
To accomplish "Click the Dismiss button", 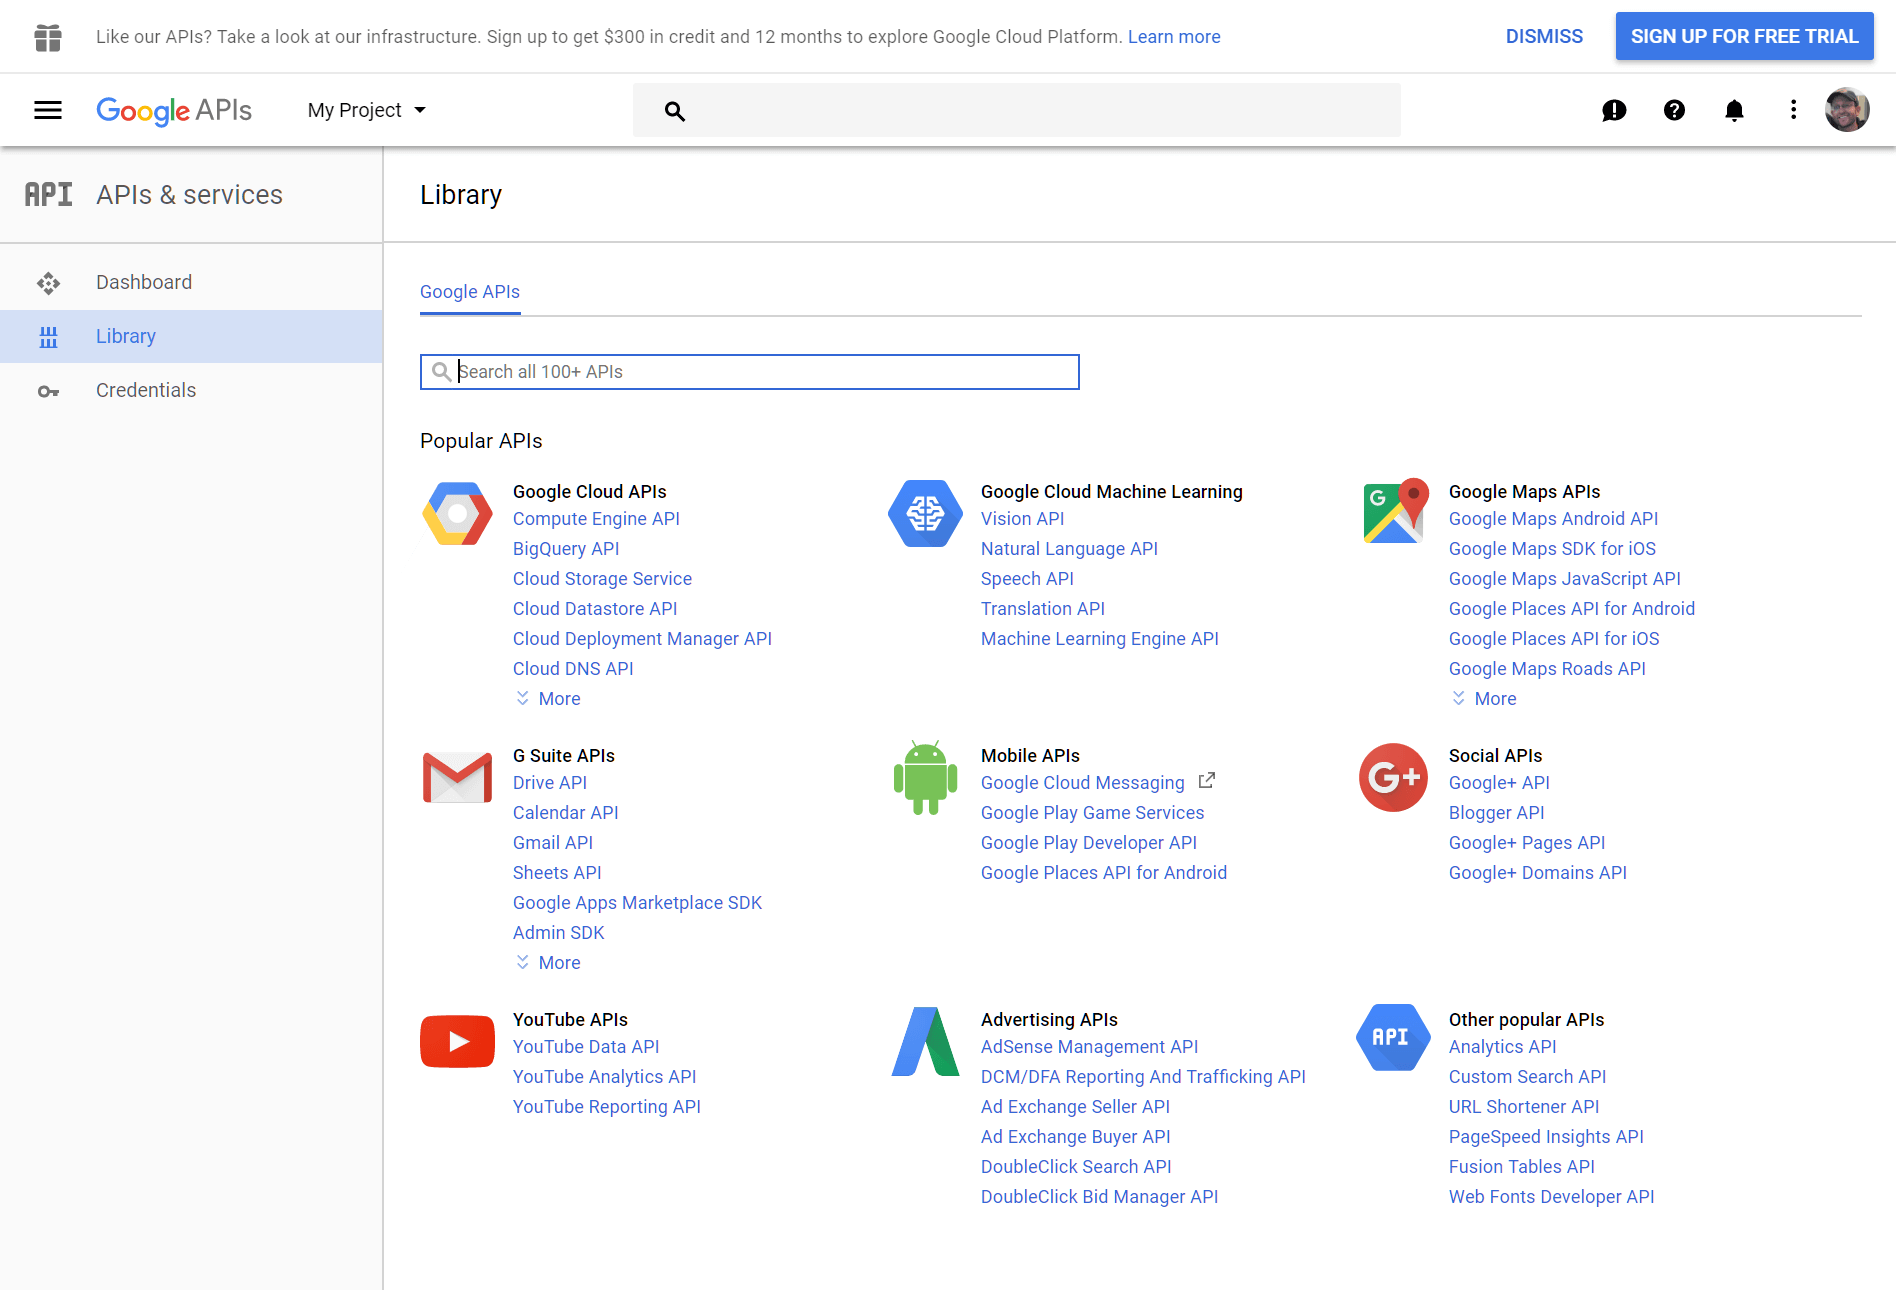I will (x=1544, y=37).
